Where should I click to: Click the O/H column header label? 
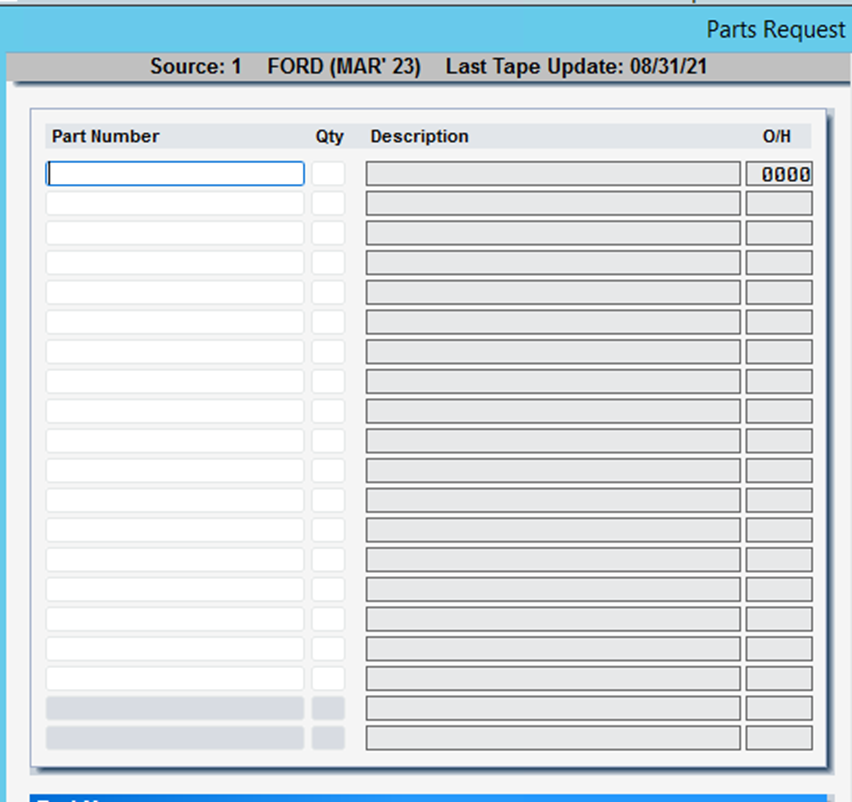click(x=777, y=136)
